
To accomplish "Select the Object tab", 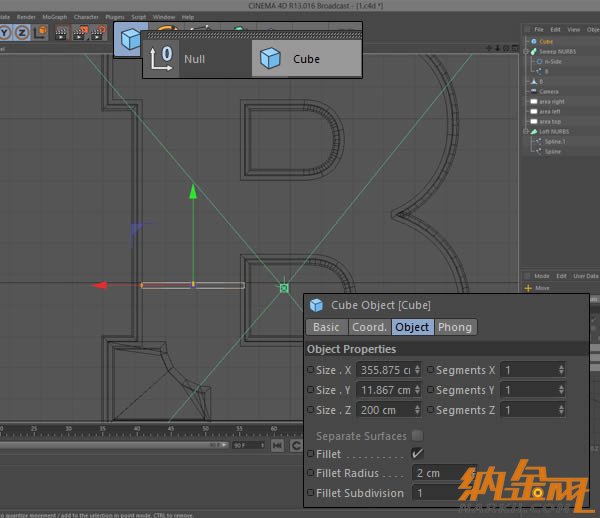I will point(412,327).
